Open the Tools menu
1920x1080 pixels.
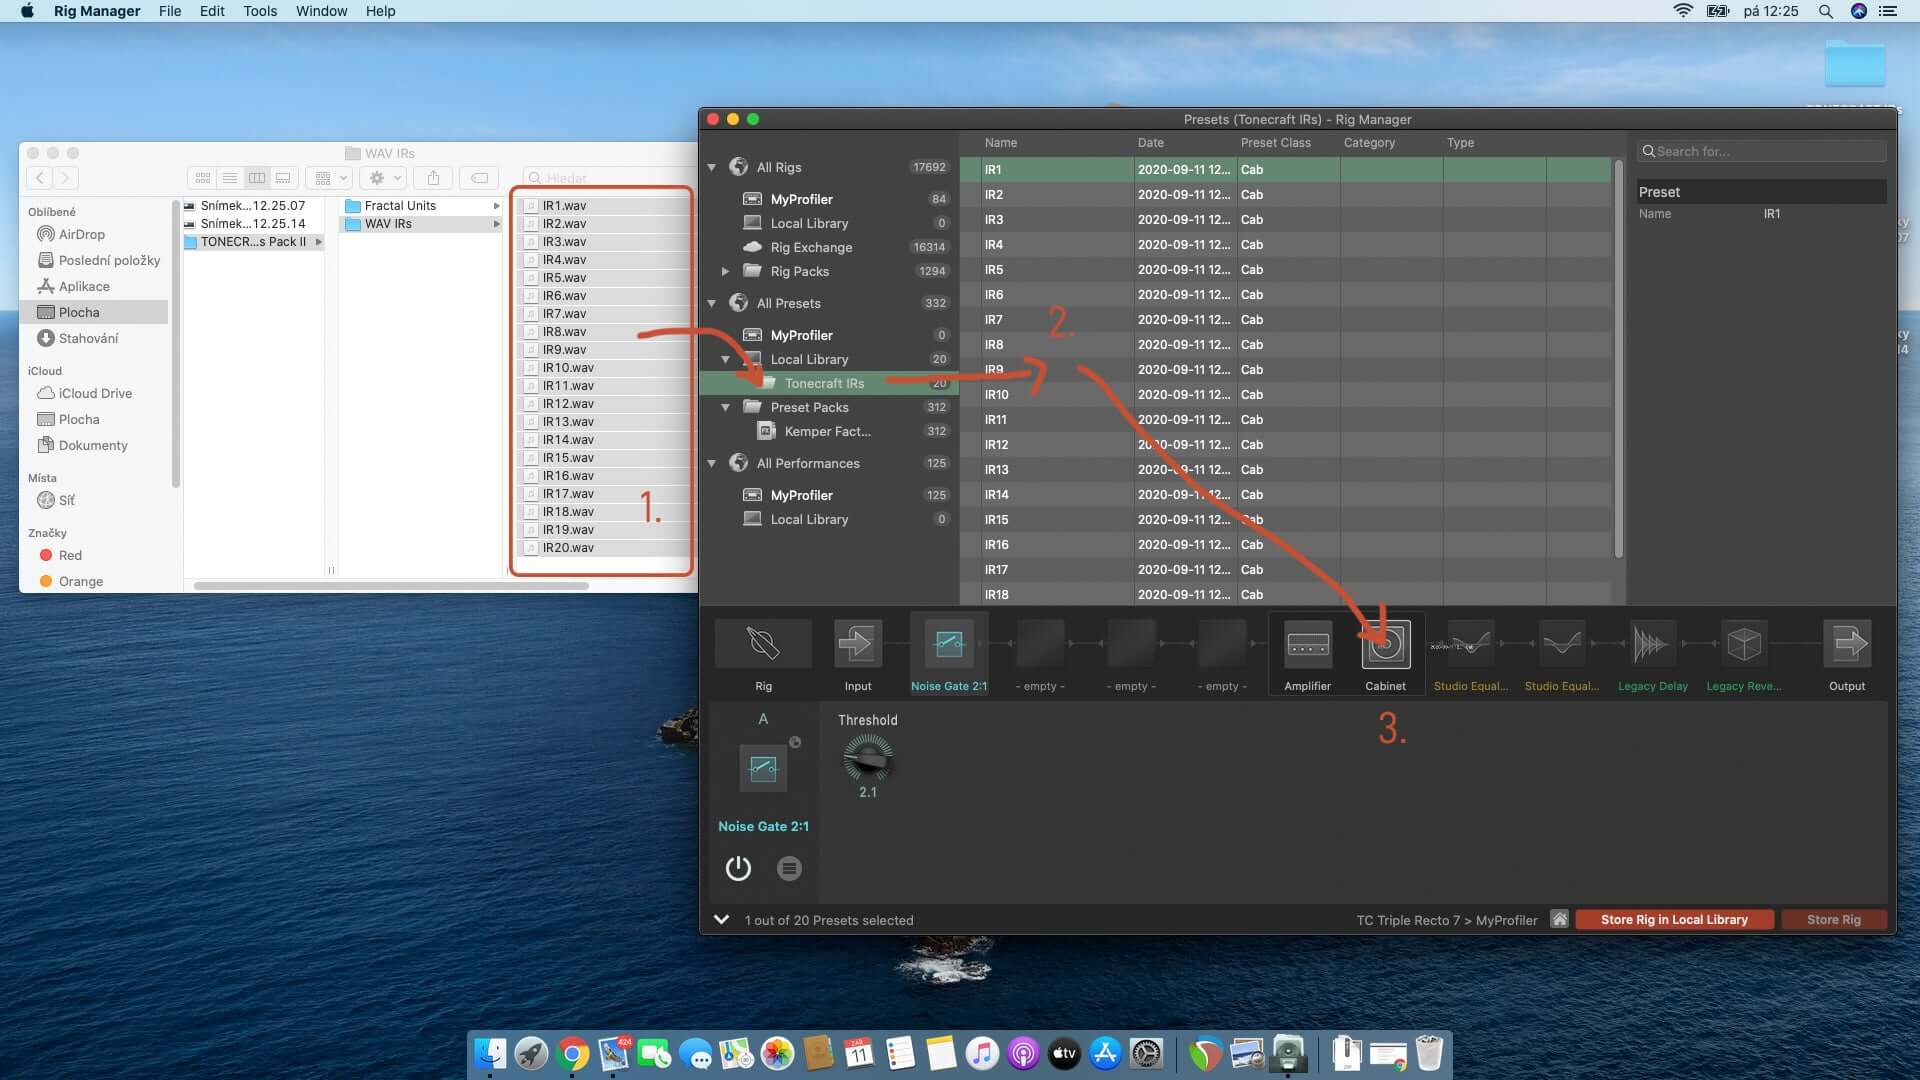260,11
